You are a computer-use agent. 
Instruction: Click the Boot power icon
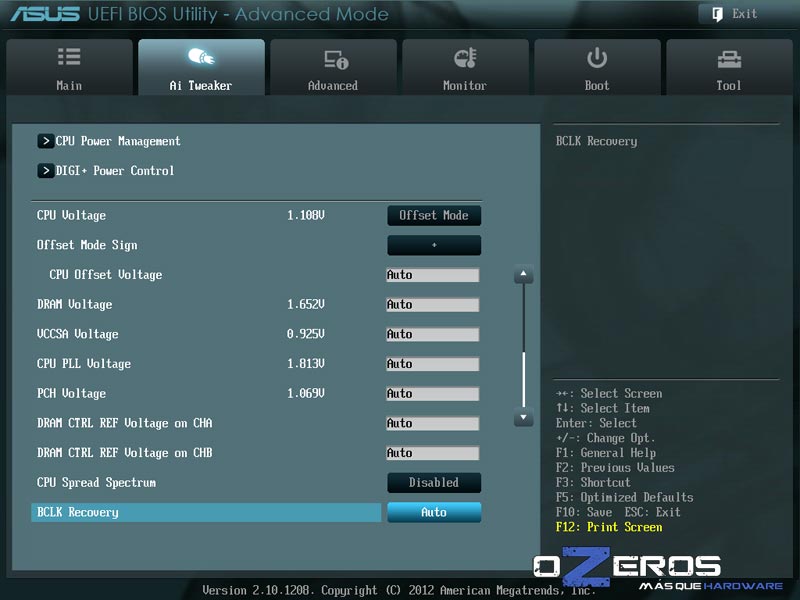(597, 58)
